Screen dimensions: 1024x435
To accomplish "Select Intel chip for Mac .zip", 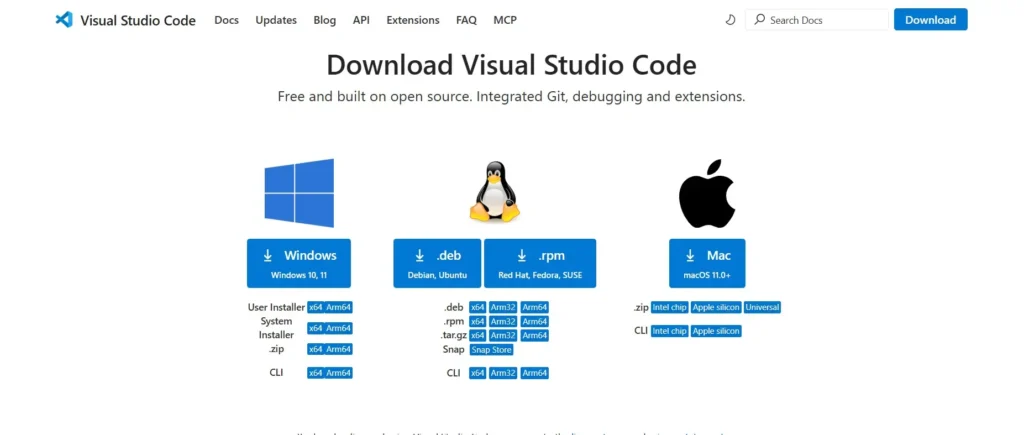I will 669,307.
